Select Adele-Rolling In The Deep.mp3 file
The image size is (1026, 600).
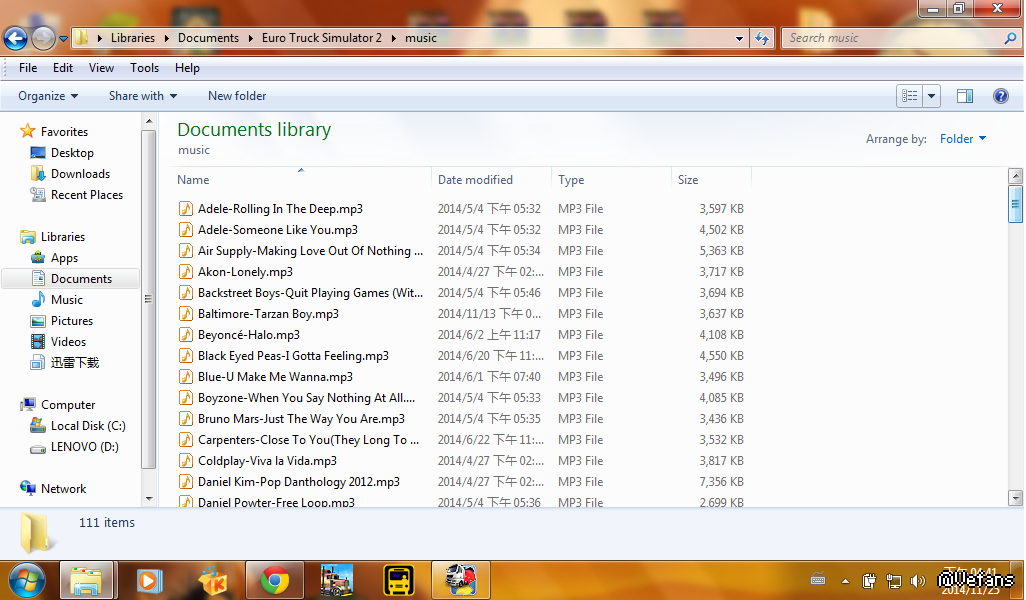point(280,209)
